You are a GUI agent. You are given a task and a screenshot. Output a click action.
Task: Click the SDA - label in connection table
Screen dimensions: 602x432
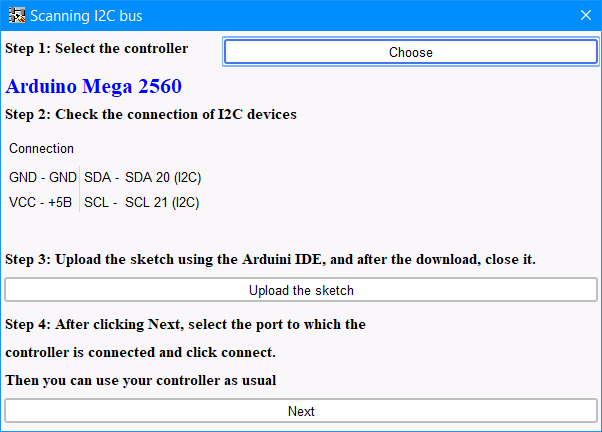point(101,177)
